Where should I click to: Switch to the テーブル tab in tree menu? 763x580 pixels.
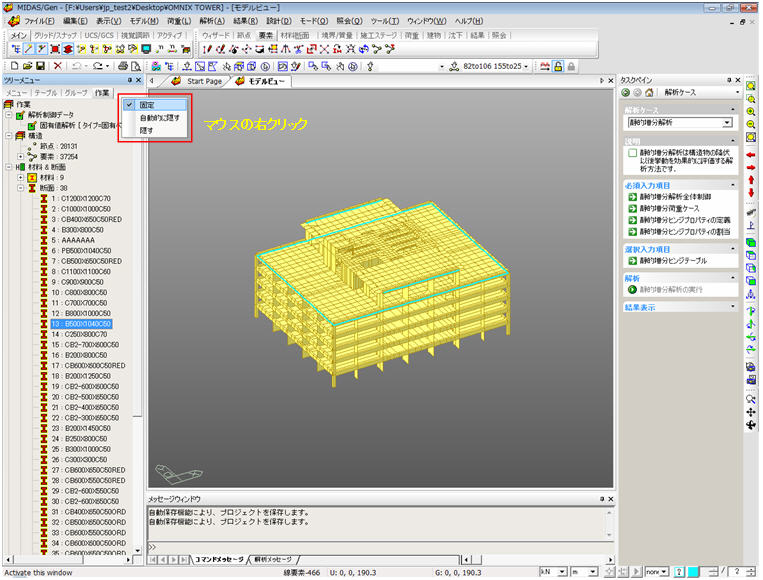[46, 92]
